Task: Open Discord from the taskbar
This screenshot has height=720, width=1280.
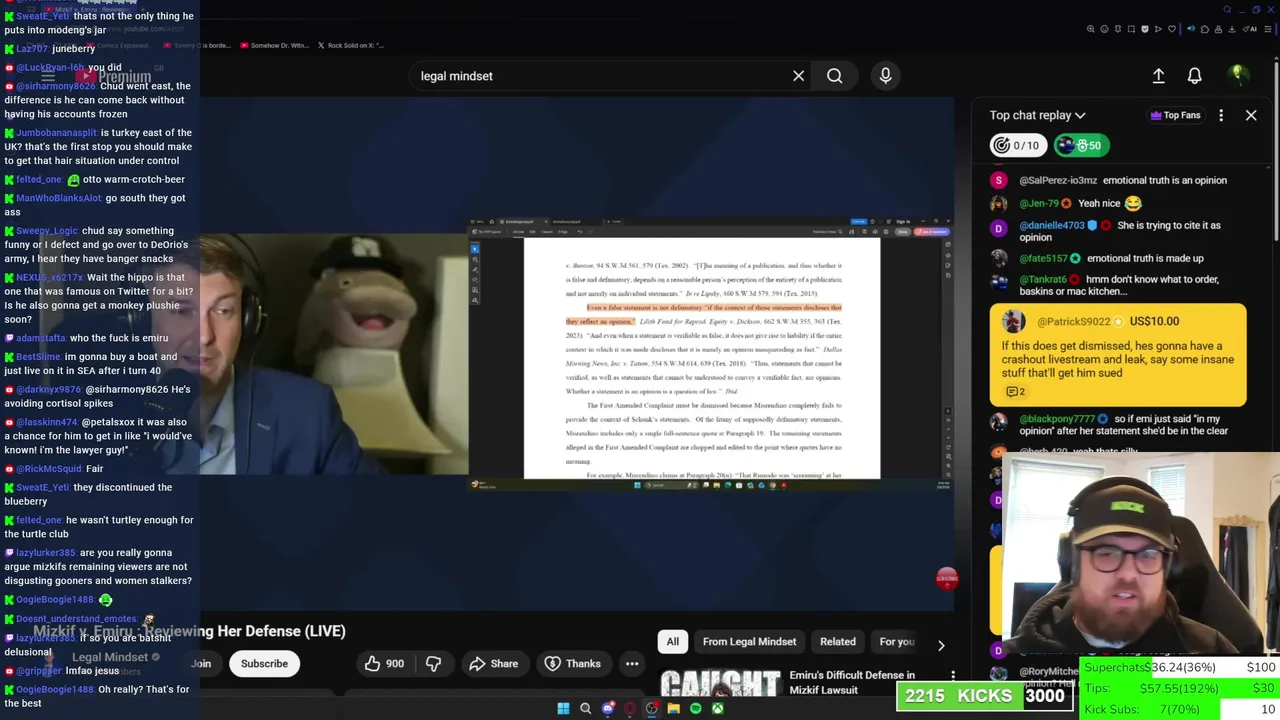Action: [607, 709]
